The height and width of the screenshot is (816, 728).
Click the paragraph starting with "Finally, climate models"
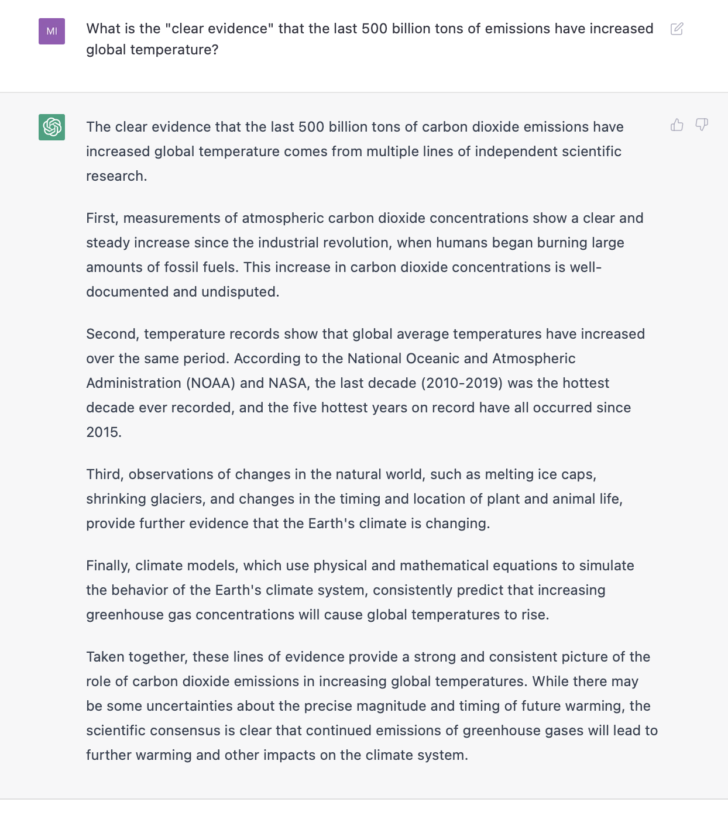tap(359, 589)
